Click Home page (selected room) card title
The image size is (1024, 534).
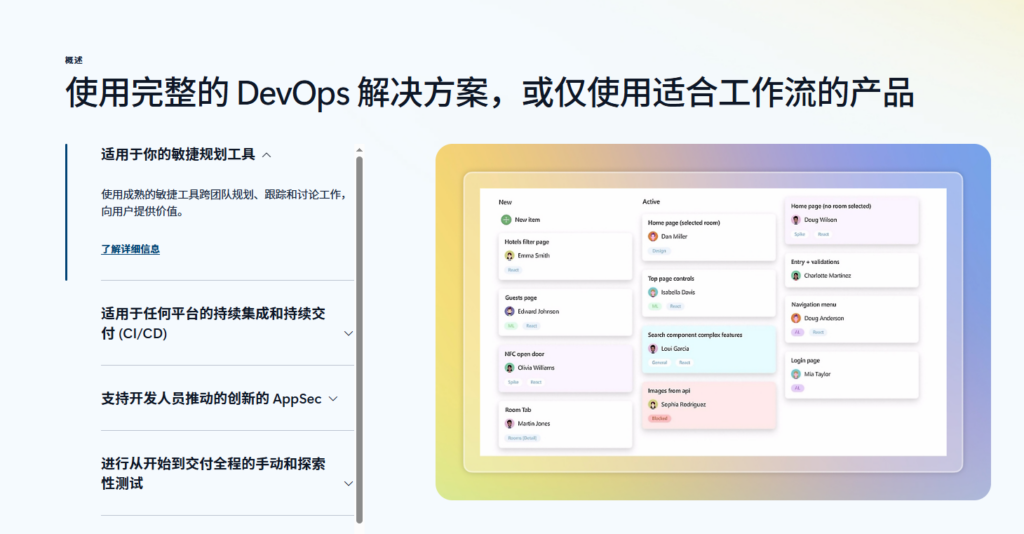(684, 223)
